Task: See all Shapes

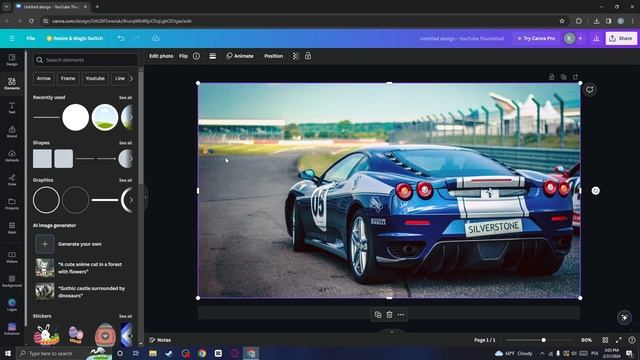Action: [x=125, y=143]
